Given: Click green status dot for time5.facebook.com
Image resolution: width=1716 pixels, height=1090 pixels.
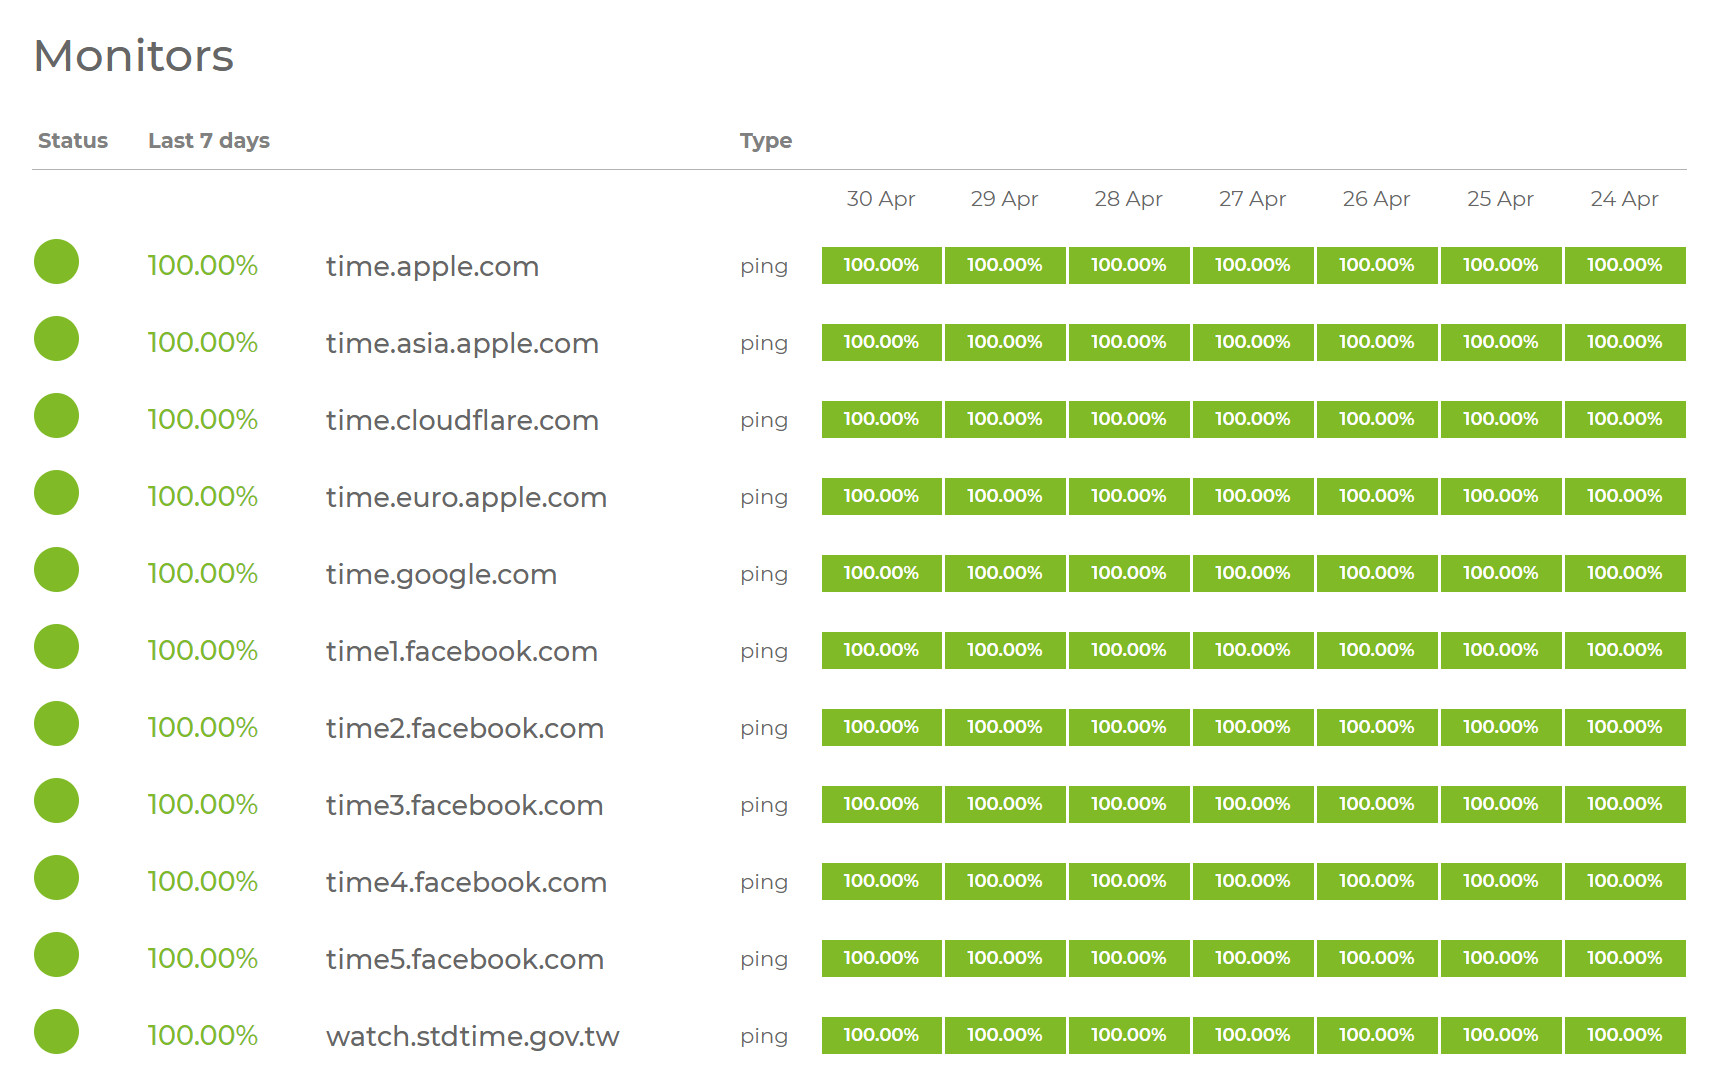Looking at the screenshot, I should tap(56, 955).
